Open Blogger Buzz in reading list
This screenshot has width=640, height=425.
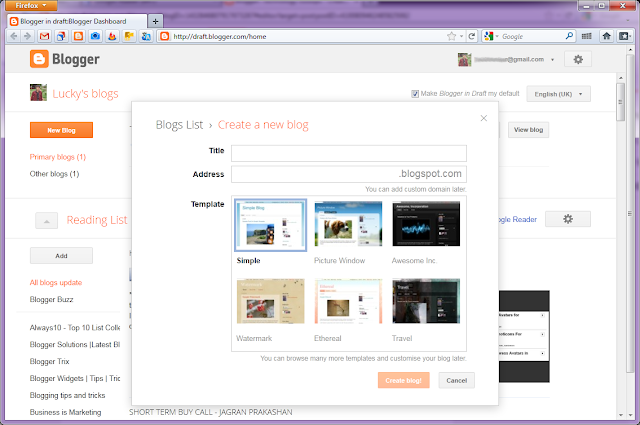51,300
